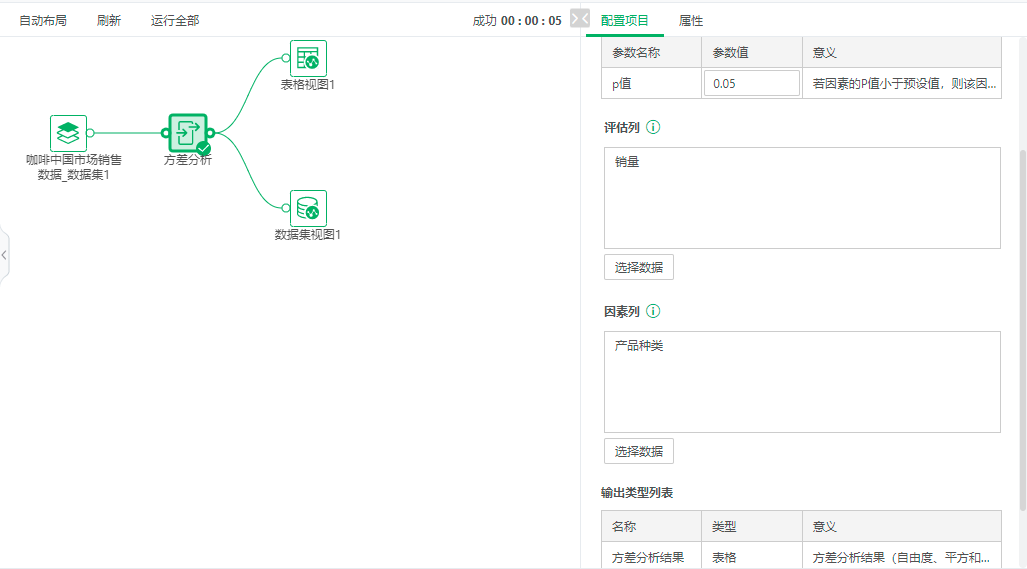The width and height of the screenshot is (1027, 569).
Task: Click the 输出类型列表 section heading
Action: tap(637, 492)
